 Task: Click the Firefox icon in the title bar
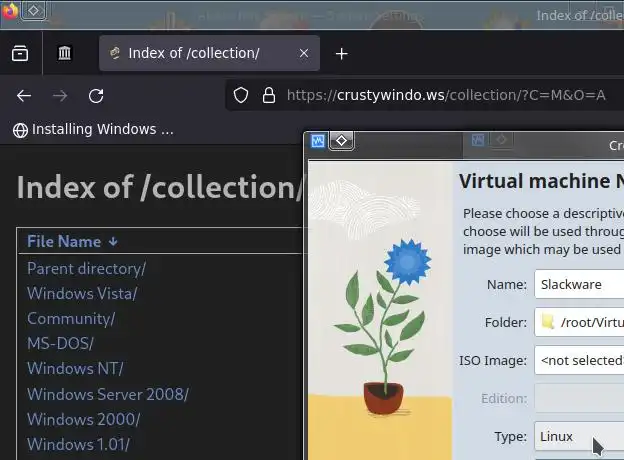point(10,11)
